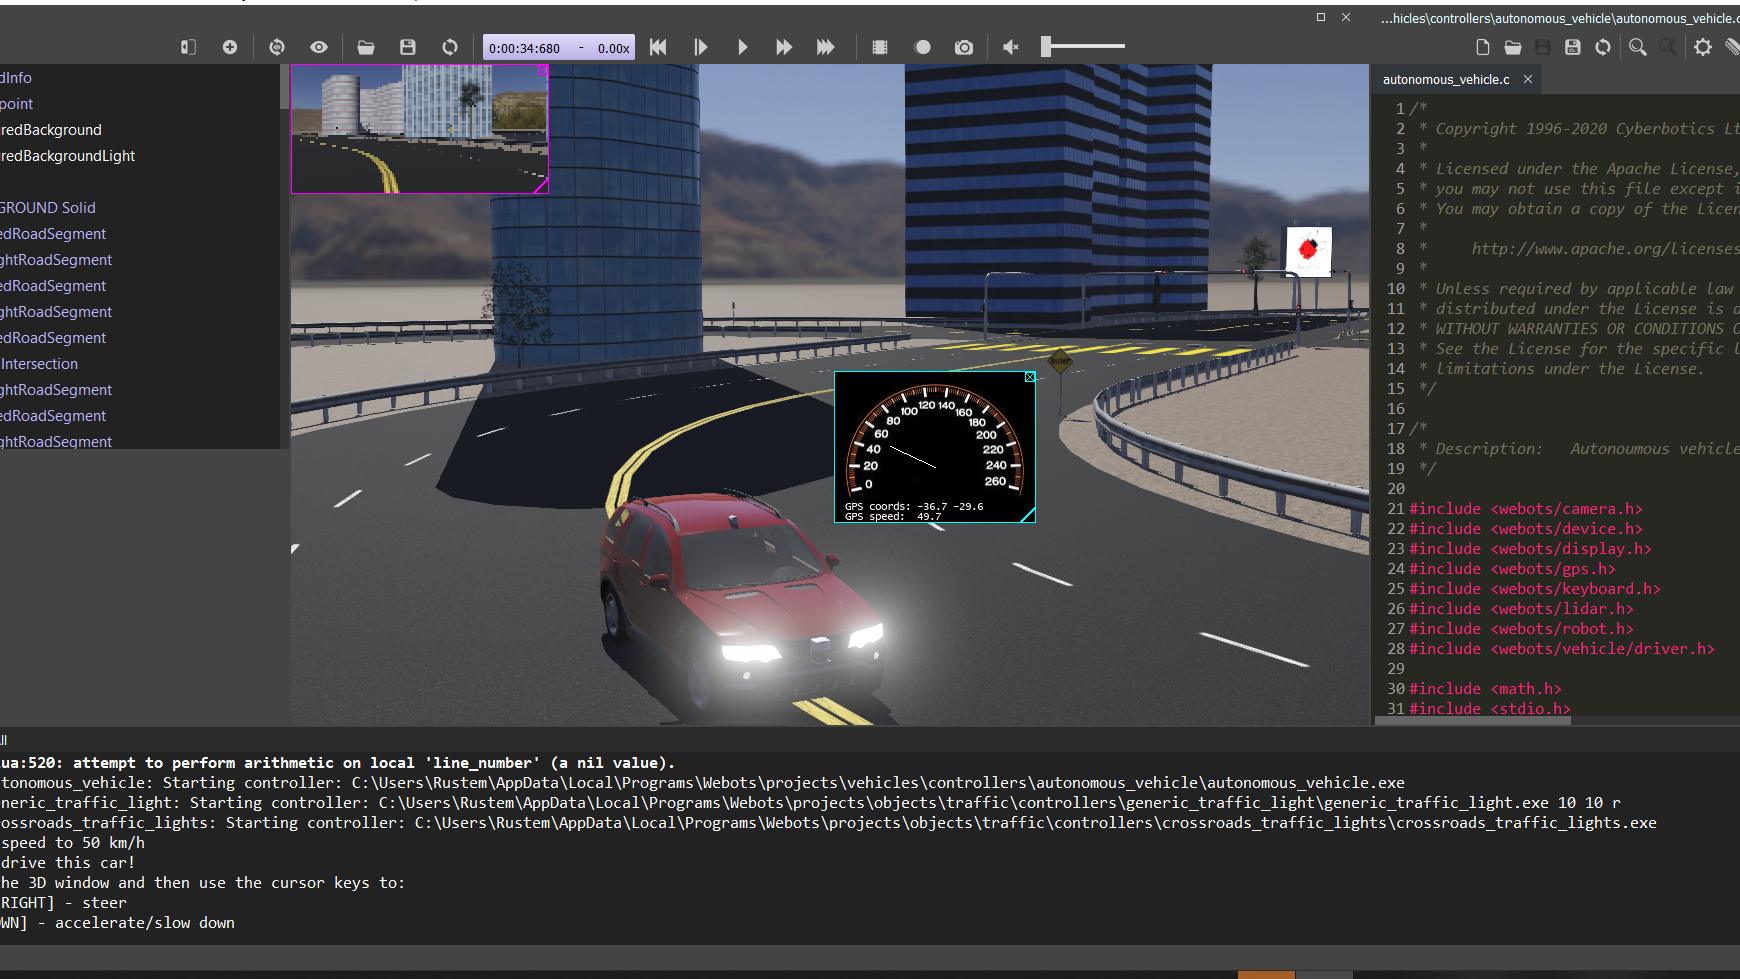
Task: Select the autonomous_vehicle.c tab
Action: [x=1446, y=79]
